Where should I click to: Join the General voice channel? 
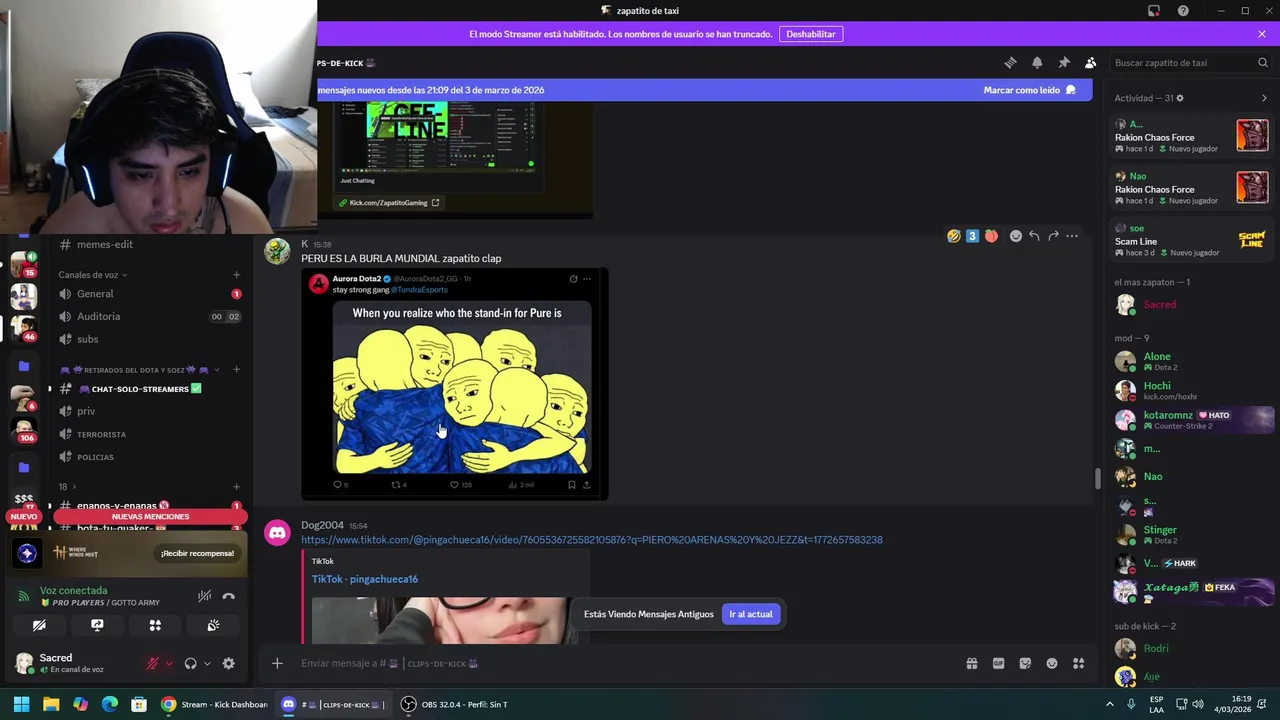150,294
